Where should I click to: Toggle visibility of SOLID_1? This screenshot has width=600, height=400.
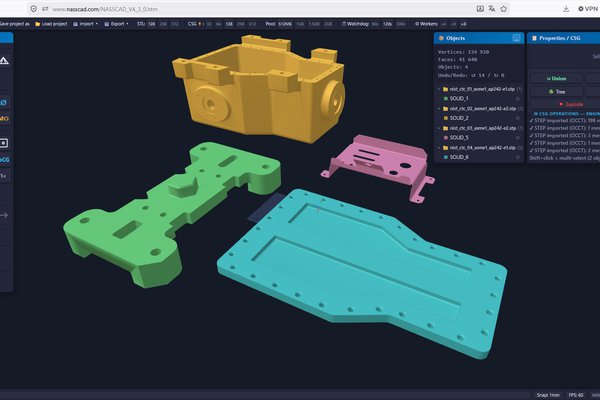[x=518, y=98]
